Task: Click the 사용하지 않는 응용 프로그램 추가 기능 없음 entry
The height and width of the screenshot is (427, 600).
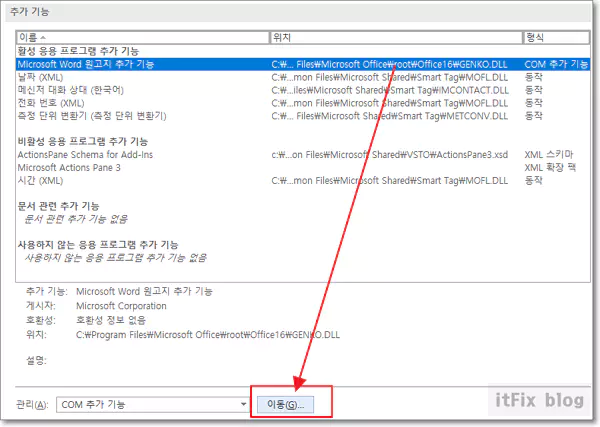Action: [115, 258]
